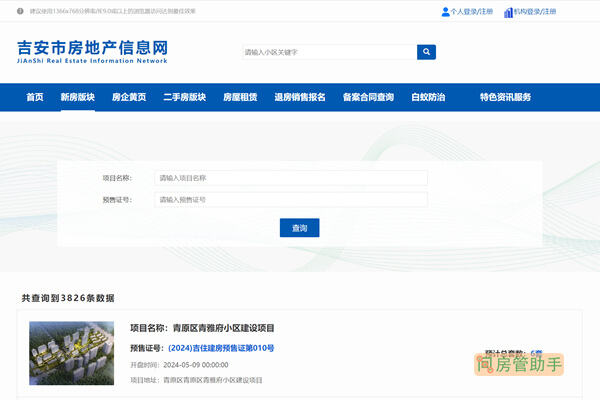Click the info icon beside browser tip
This screenshot has width=600, height=400.
tap(20, 11)
